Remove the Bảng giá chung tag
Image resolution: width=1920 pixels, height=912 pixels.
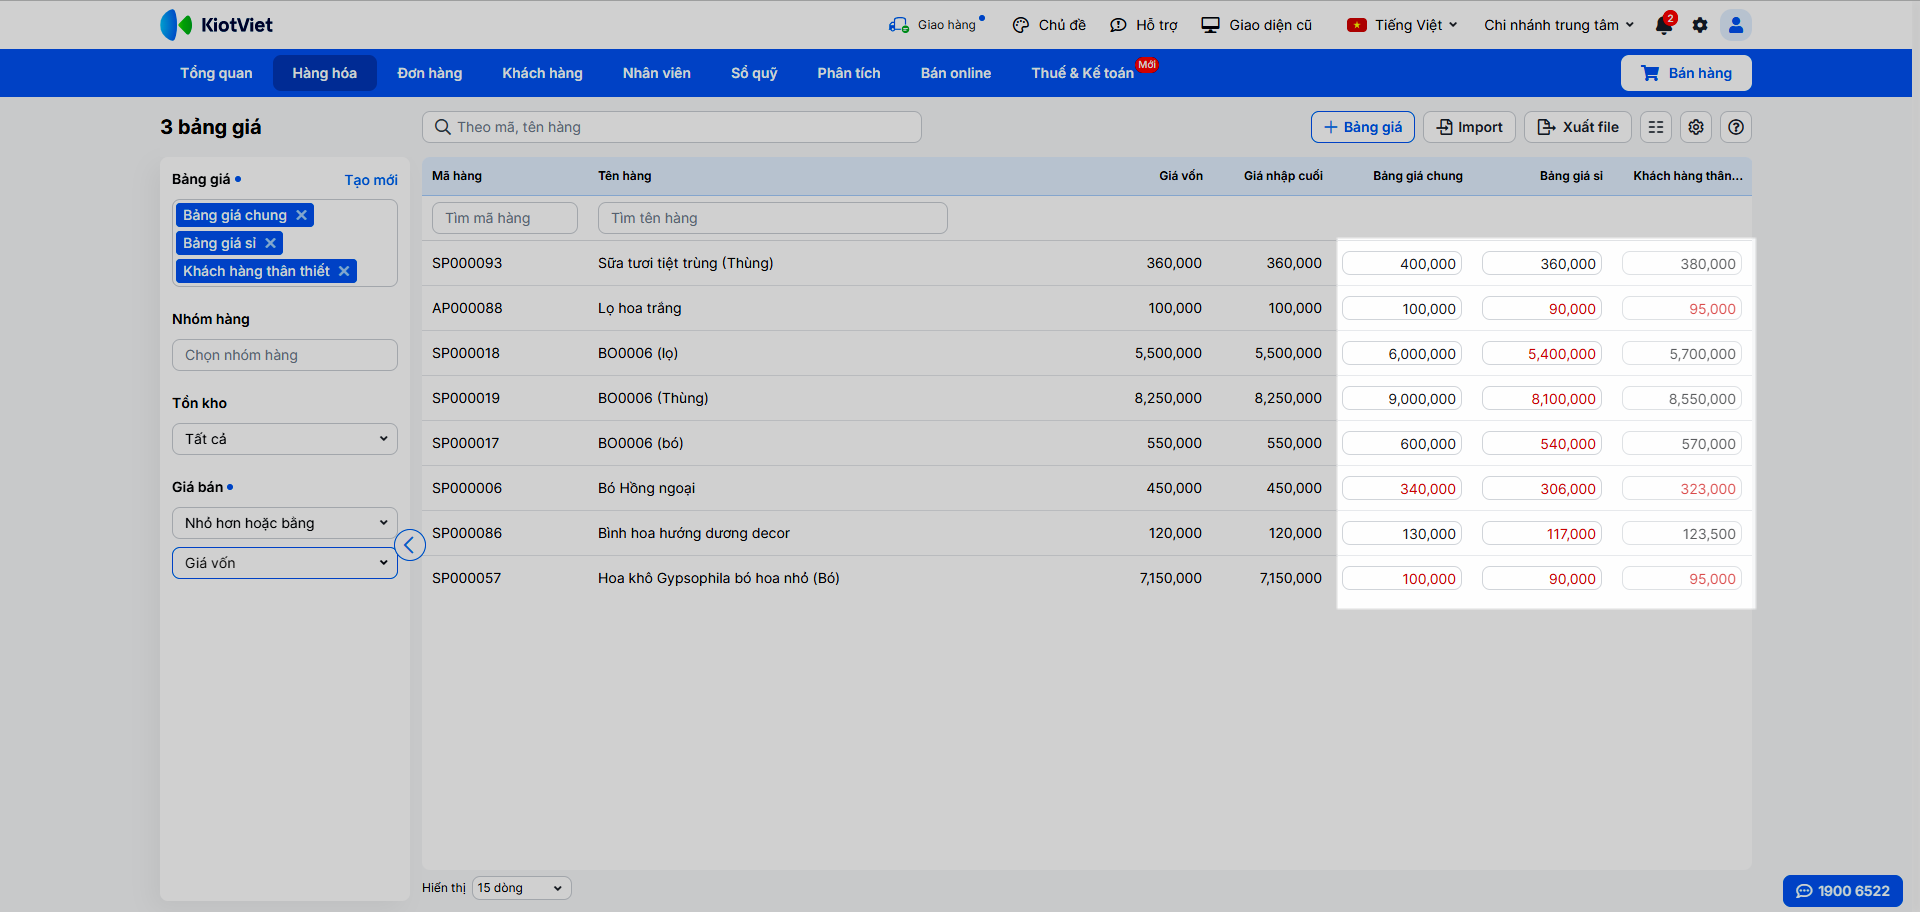pos(301,215)
